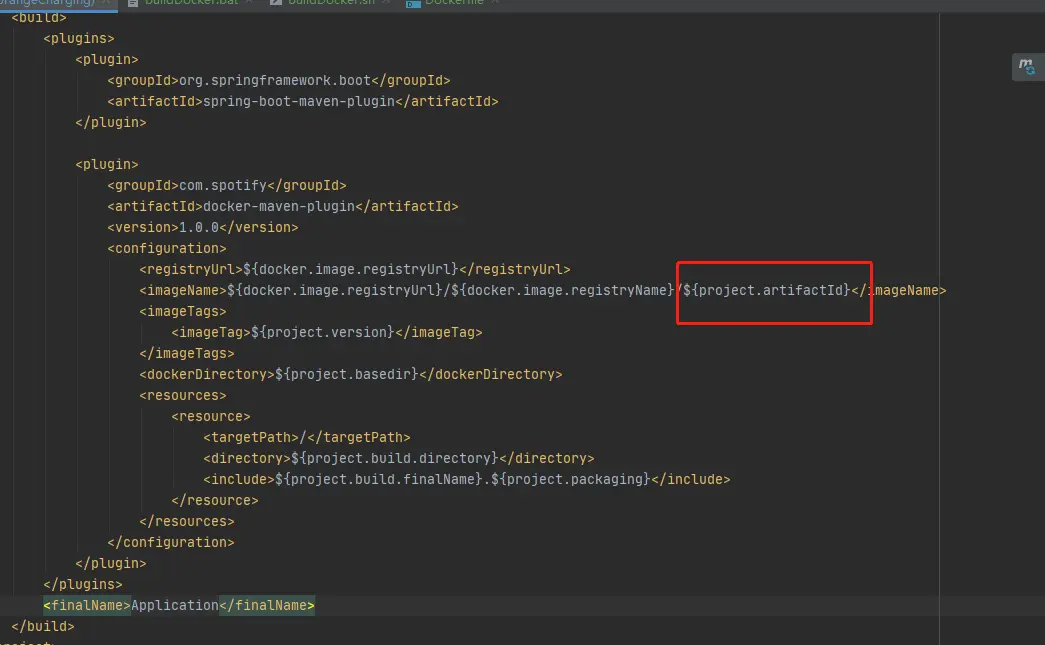
Task: Click the dockerDirectory ${project.basedir} line
Action: (x=351, y=374)
